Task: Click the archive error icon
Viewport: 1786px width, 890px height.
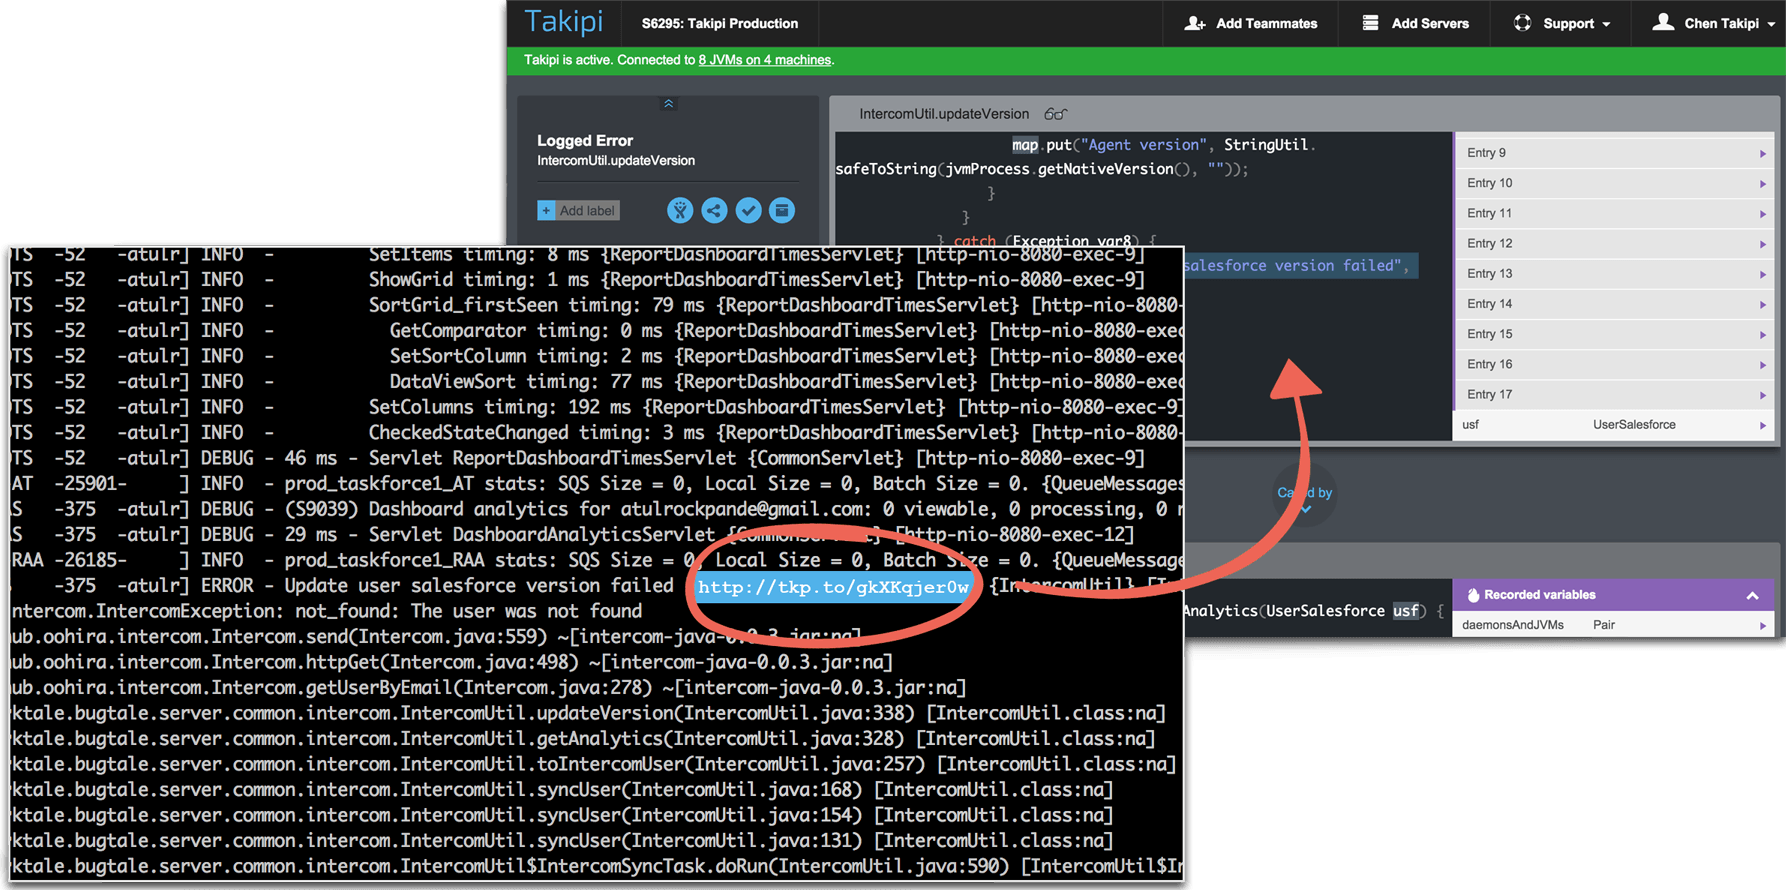Action: 782,210
